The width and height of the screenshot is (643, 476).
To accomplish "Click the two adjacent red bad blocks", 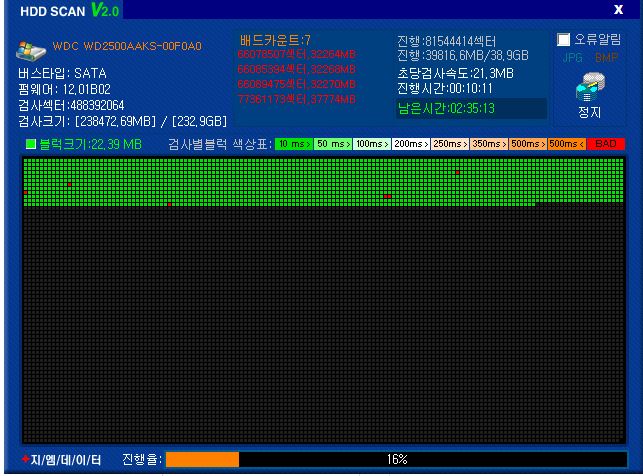I will point(388,196).
